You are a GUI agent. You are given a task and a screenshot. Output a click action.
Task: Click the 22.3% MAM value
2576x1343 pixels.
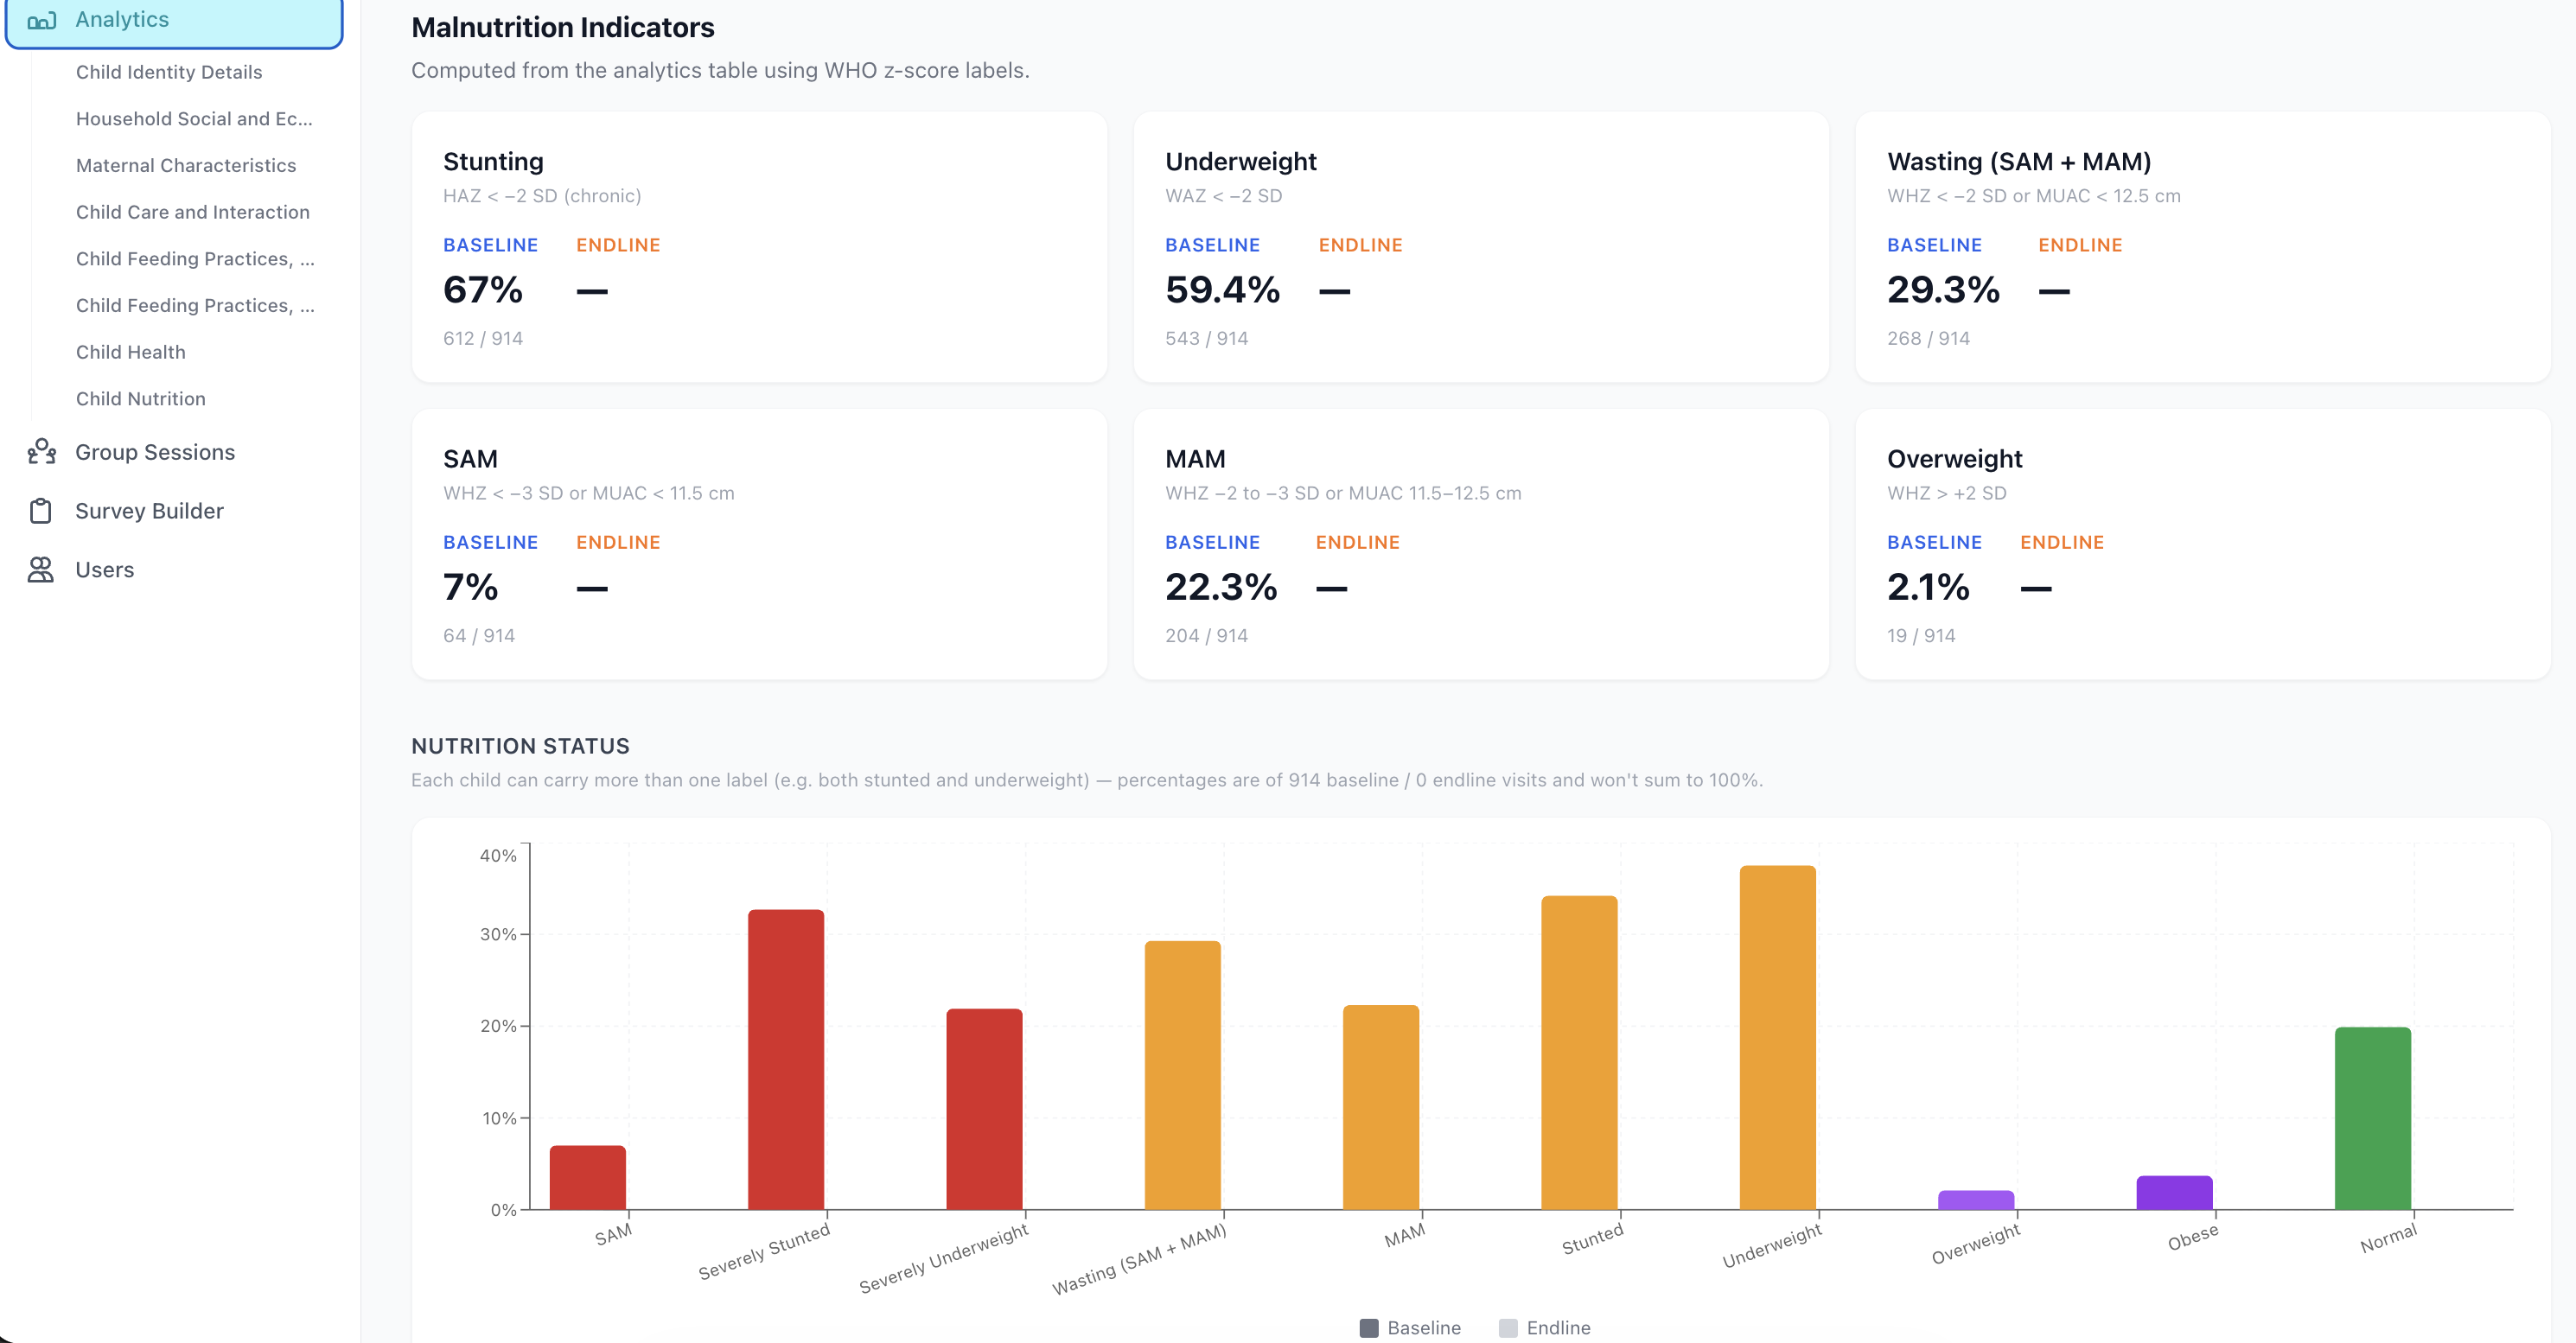tap(1221, 587)
